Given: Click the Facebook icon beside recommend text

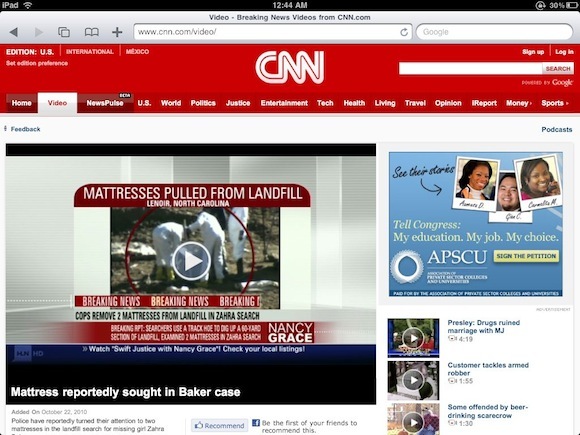Looking at the screenshot, I should (x=256, y=423).
